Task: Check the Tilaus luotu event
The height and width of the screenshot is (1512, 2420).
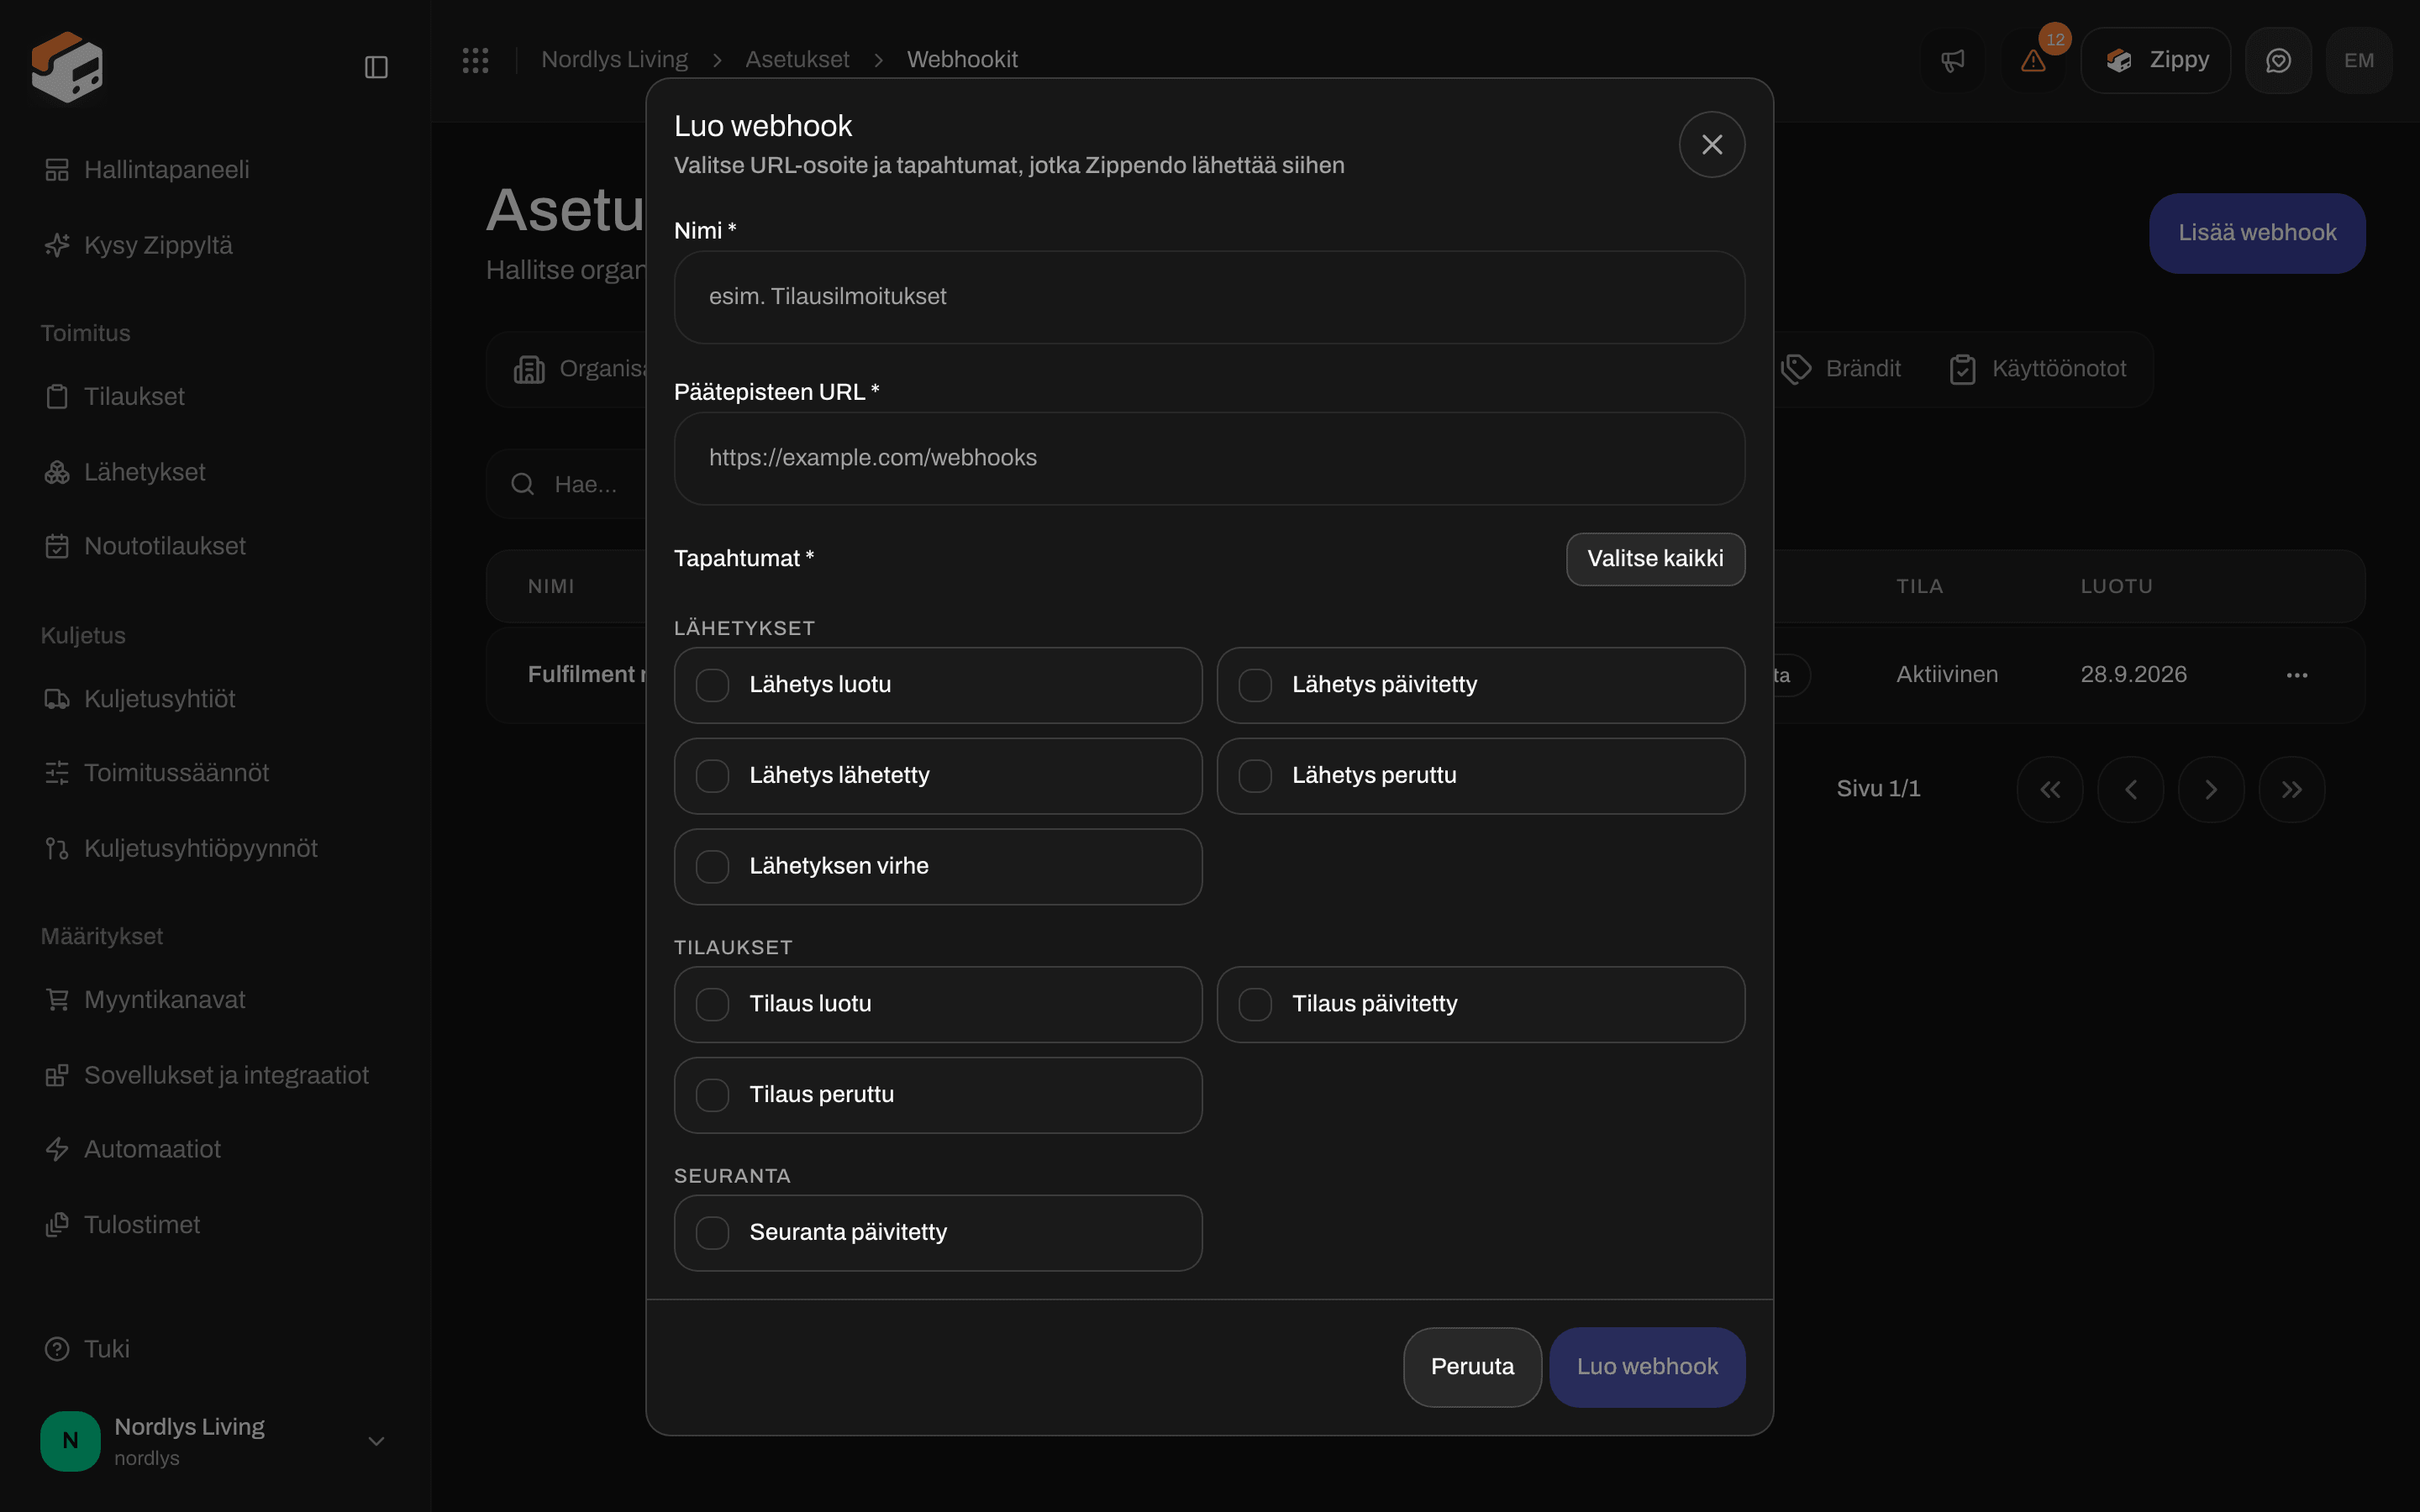Action: click(937, 1004)
